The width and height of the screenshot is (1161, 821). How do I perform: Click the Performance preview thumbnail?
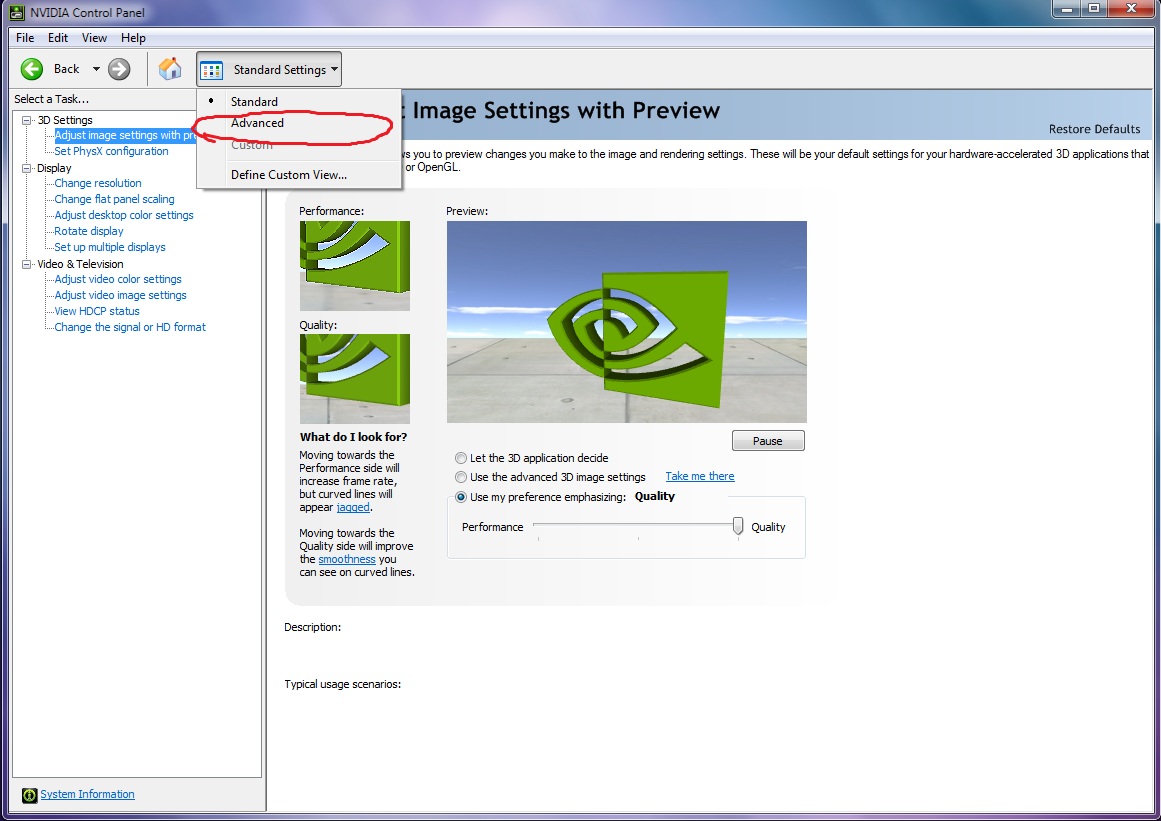coord(355,266)
